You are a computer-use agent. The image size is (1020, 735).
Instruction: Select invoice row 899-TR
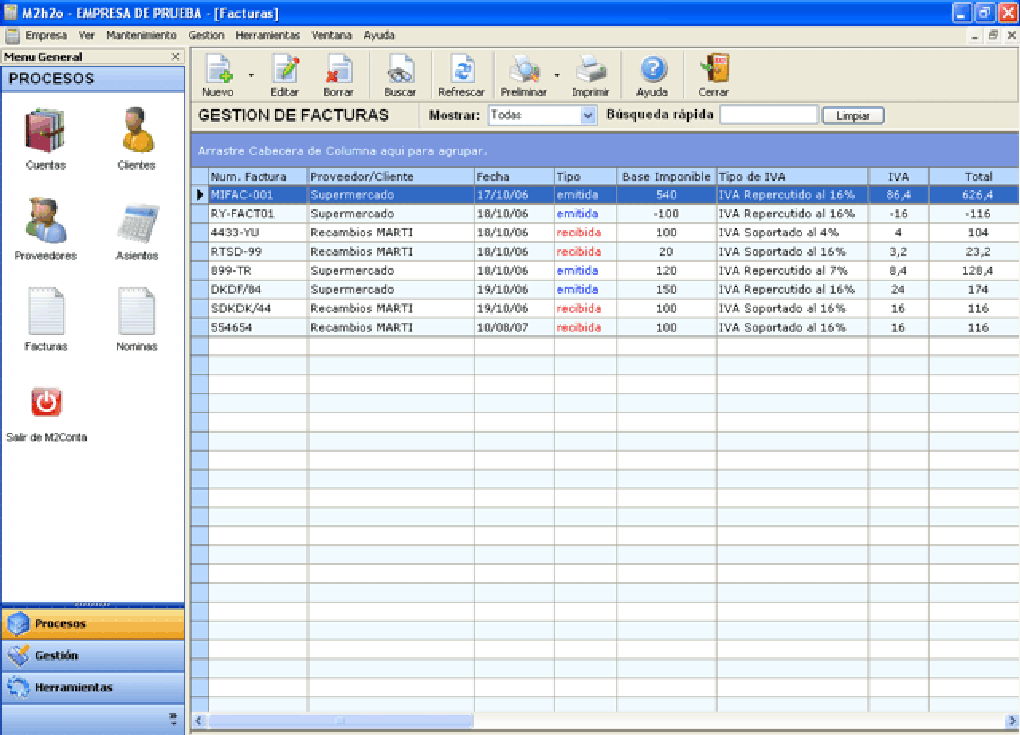click(613, 271)
